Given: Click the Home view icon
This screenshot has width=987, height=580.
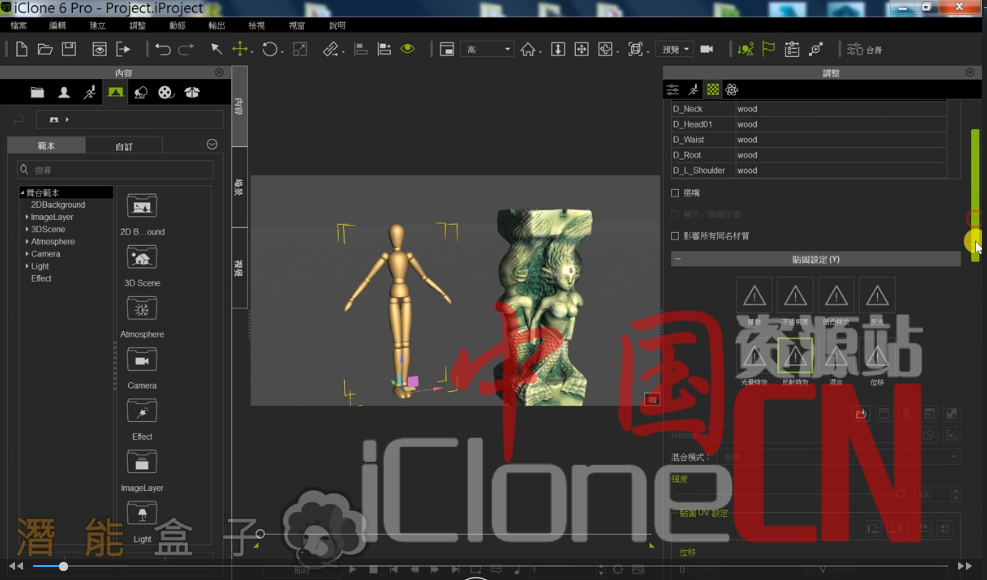Looking at the screenshot, I should 528,49.
